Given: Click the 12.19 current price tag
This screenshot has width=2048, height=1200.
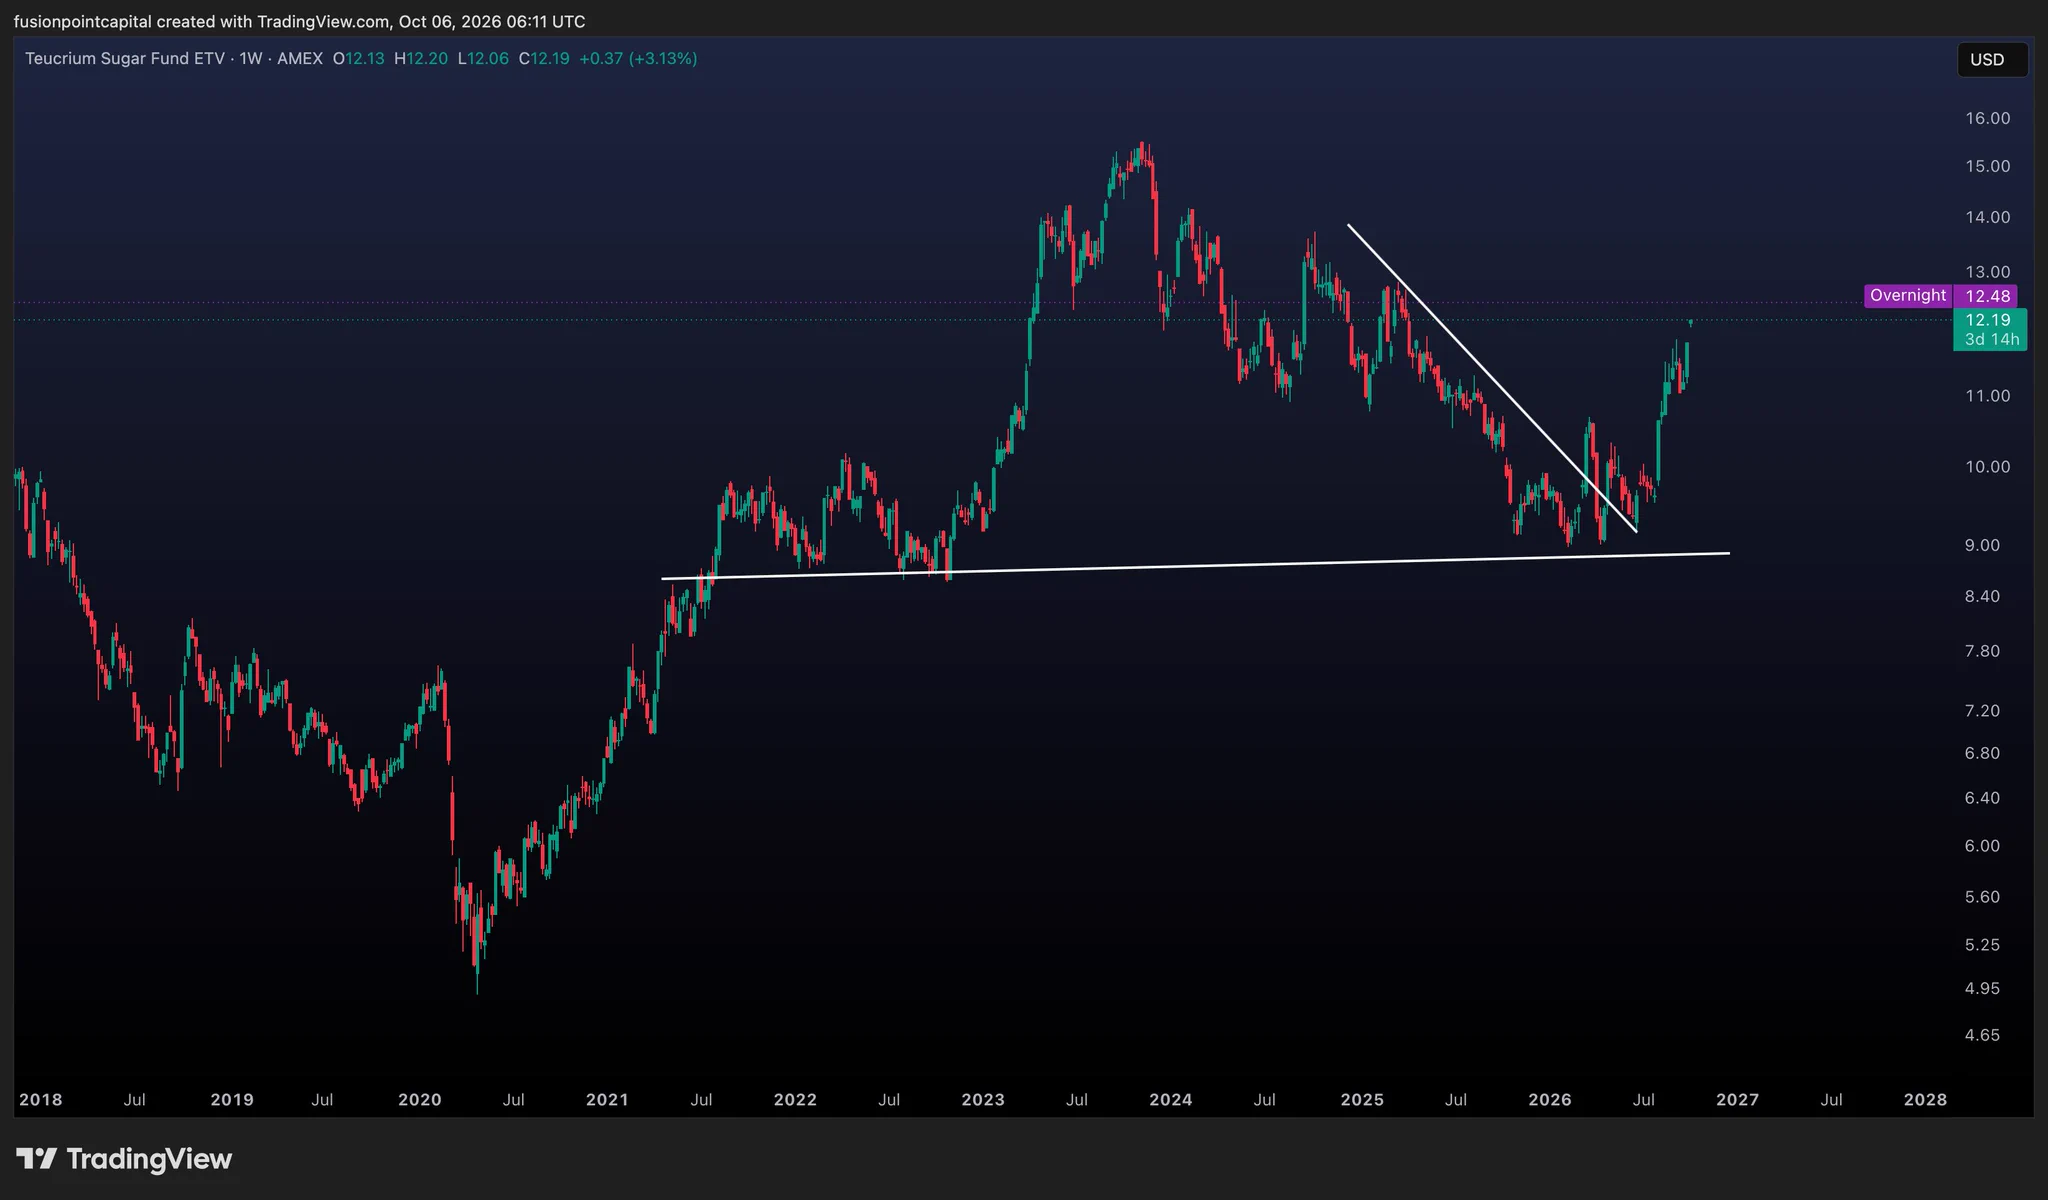Looking at the screenshot, I should [1988, 320].
